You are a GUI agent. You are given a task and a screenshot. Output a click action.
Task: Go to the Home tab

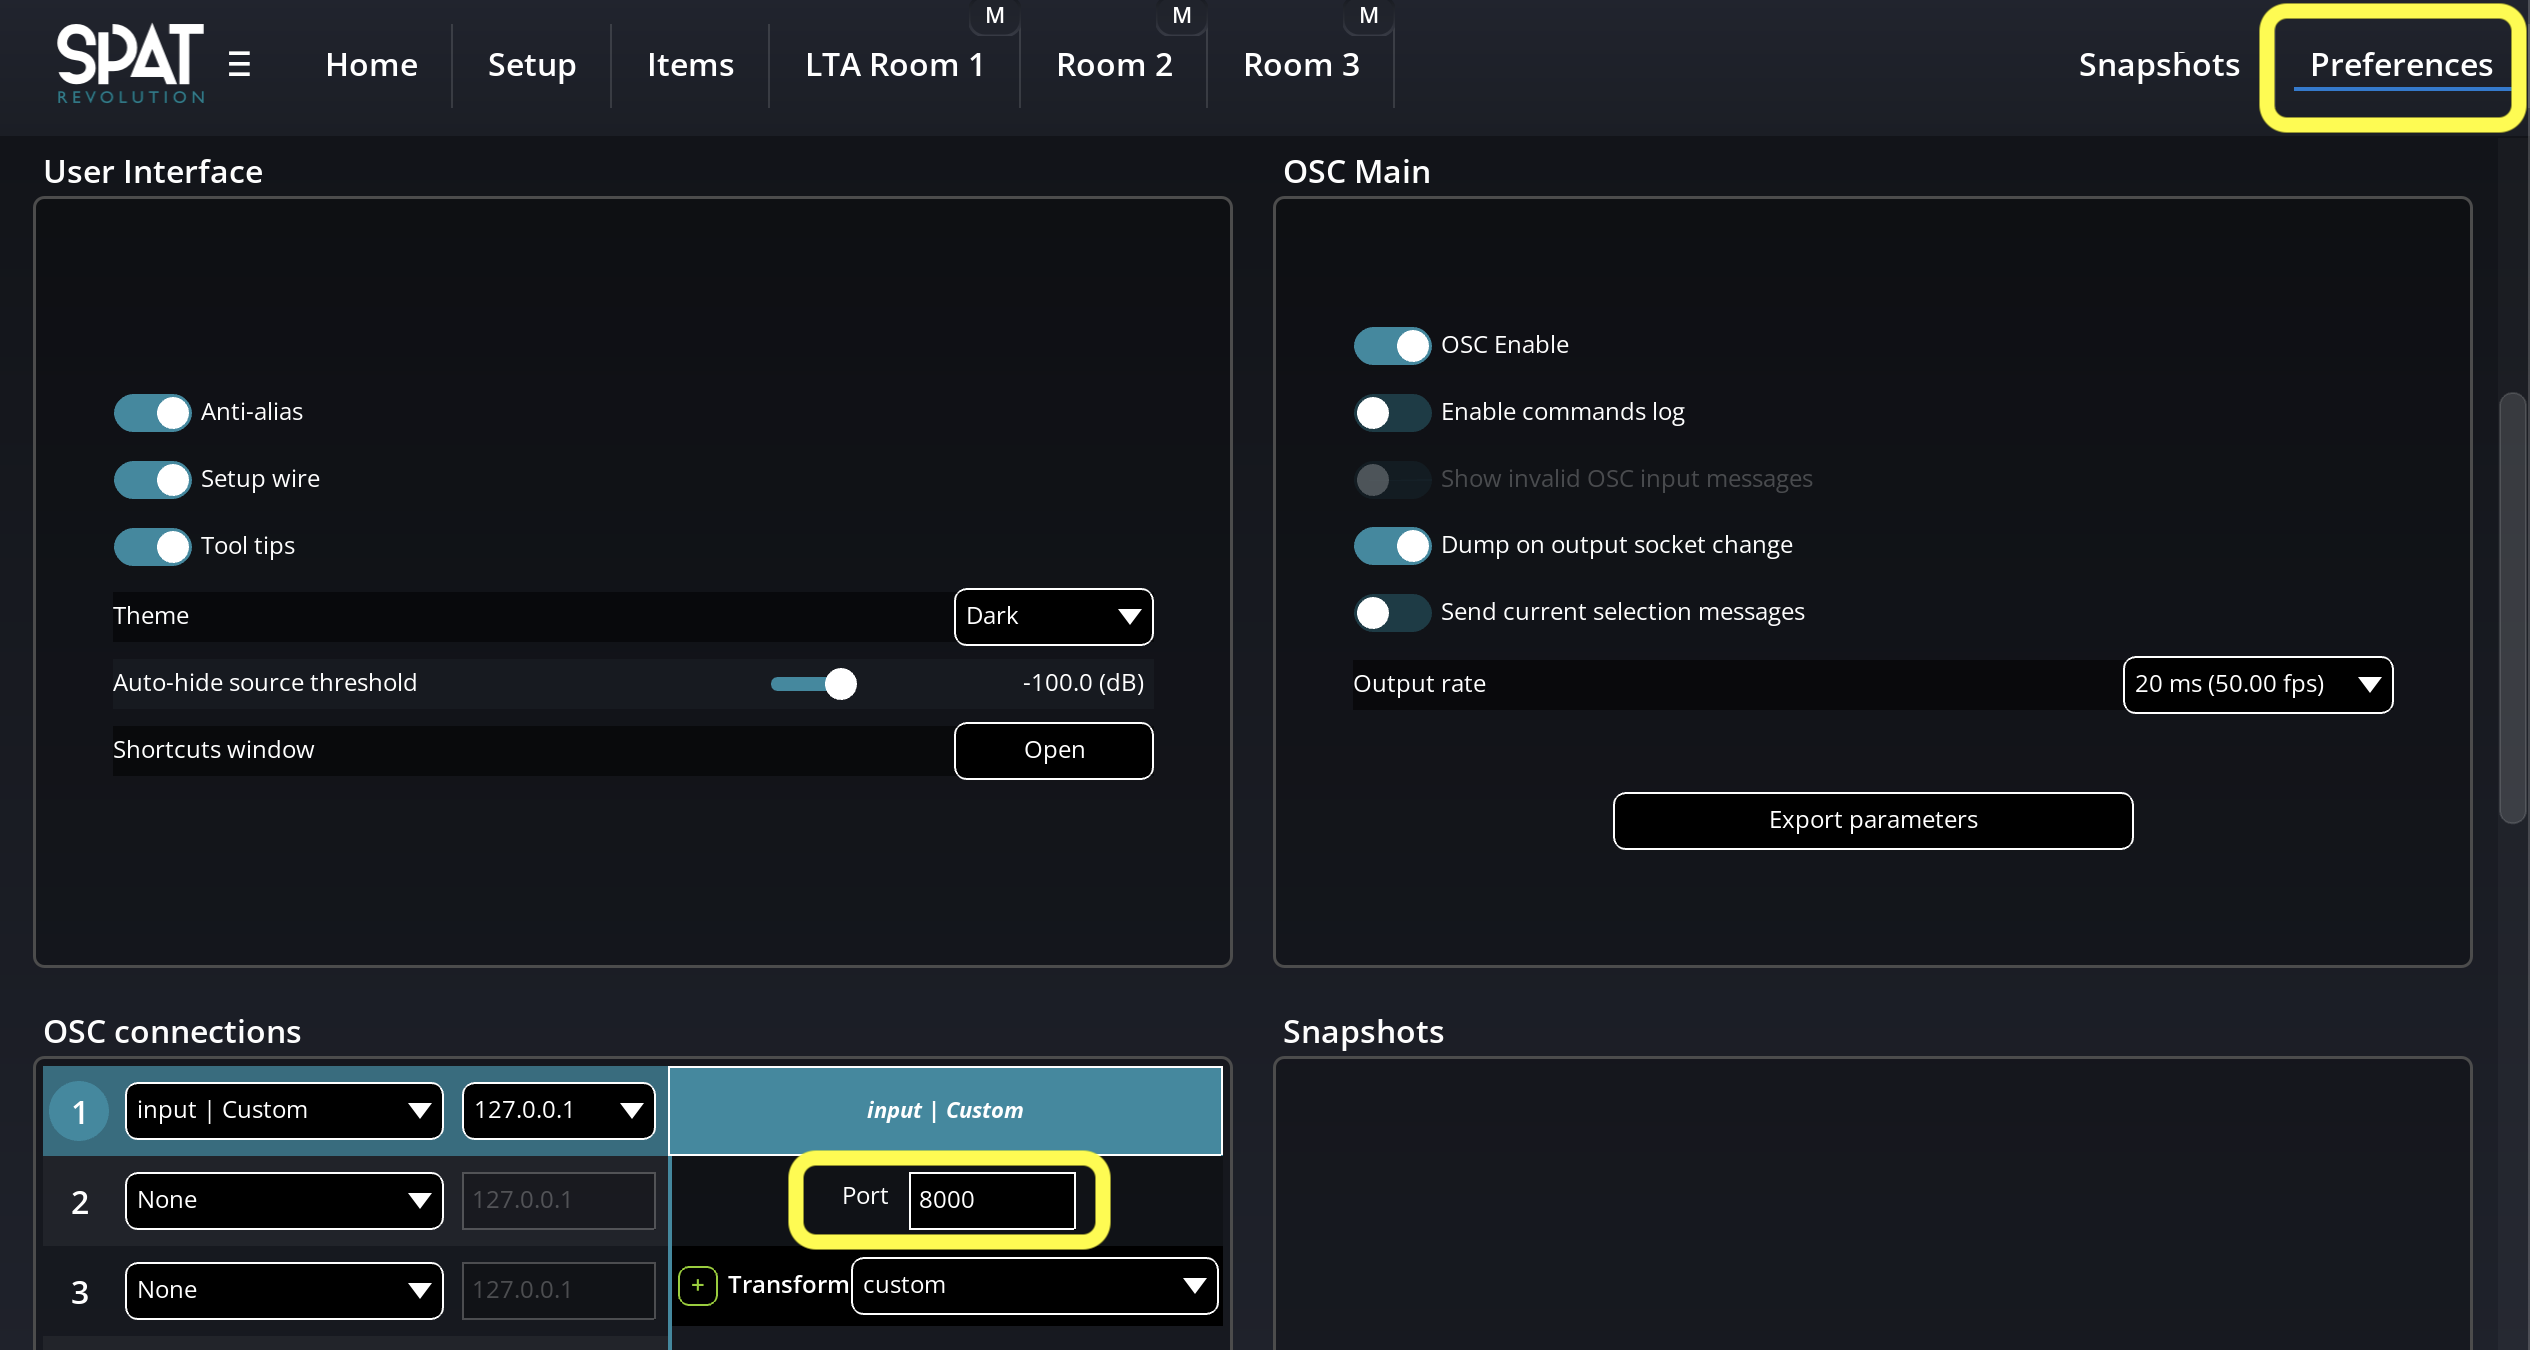point(371,65)
